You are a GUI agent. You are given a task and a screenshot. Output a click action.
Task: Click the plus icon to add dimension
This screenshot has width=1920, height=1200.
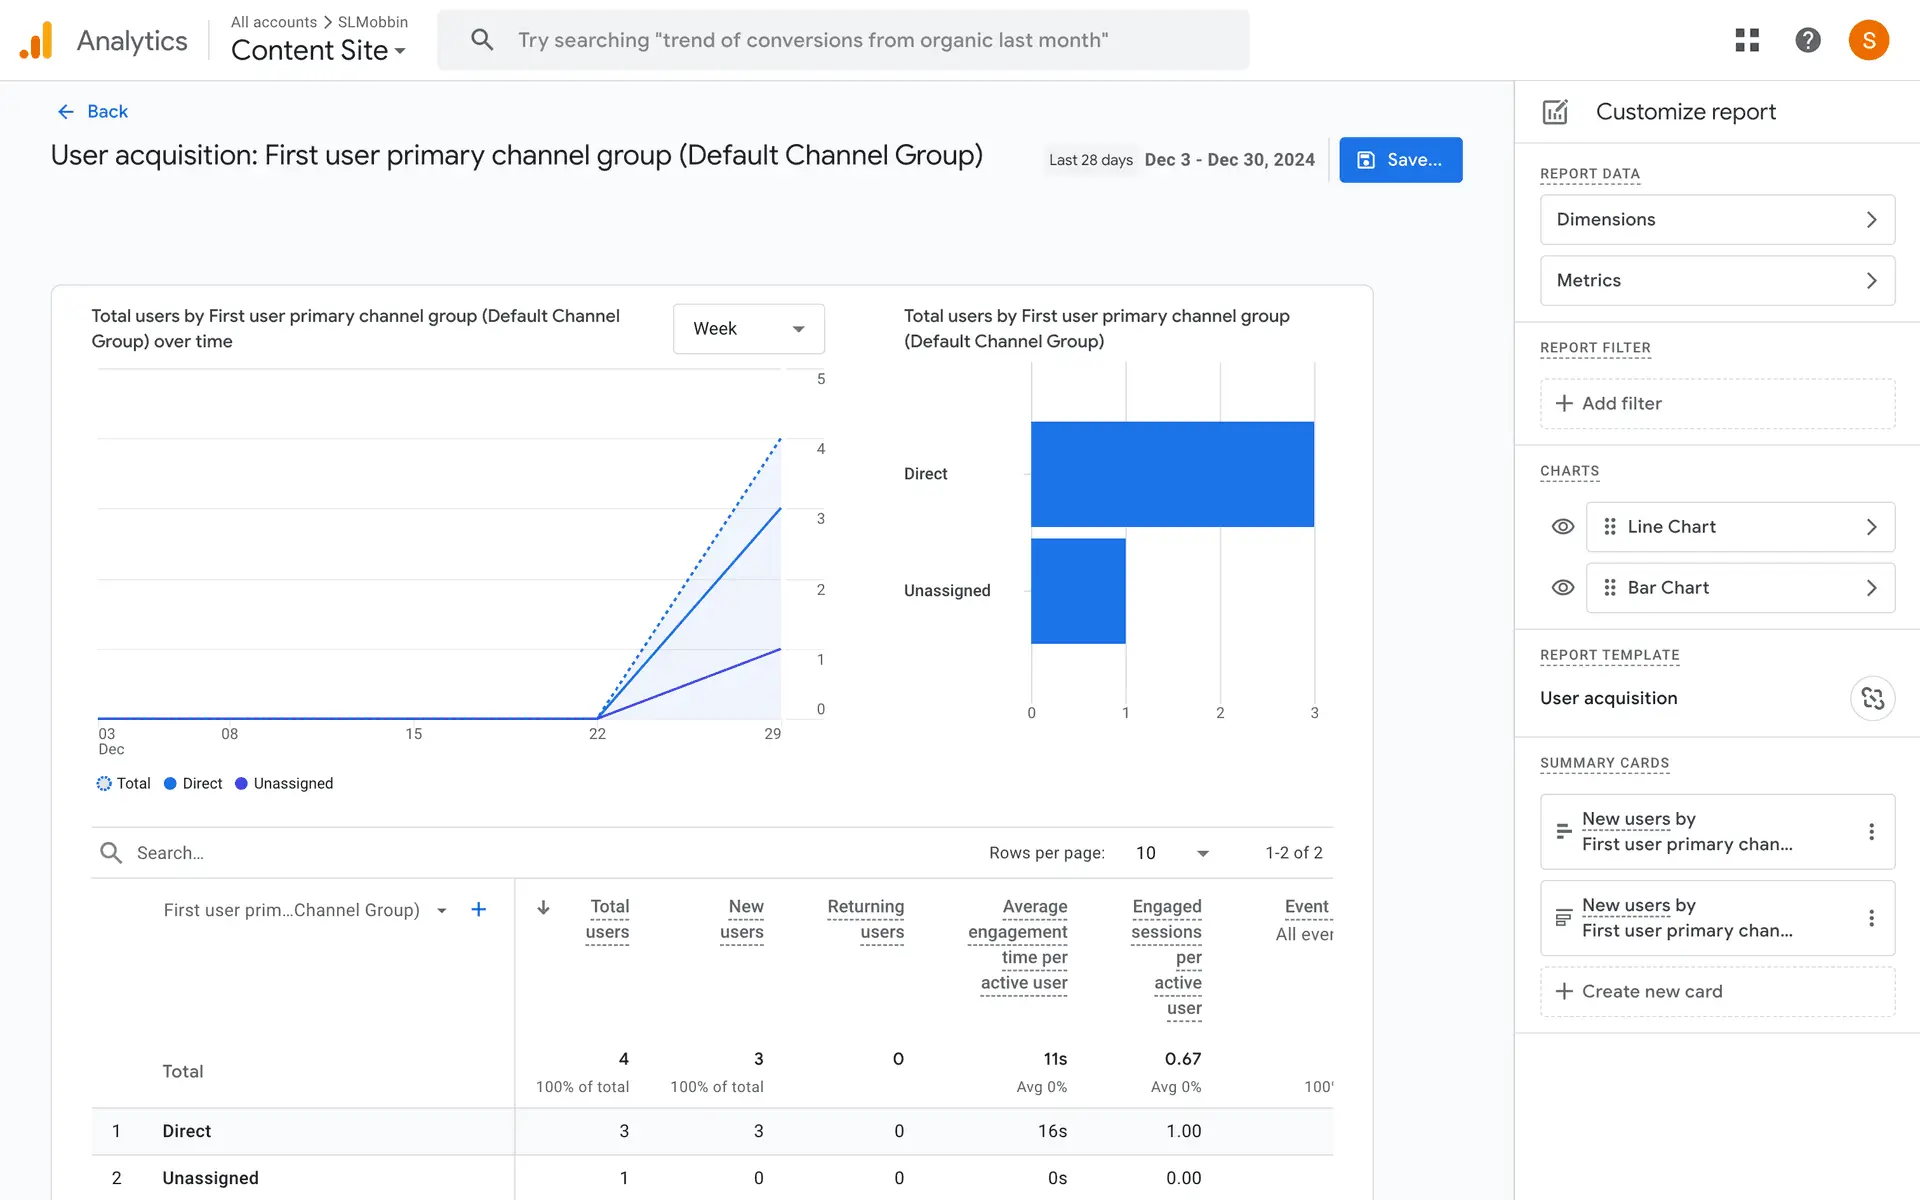pyautogui.click(x=478, y=909)
